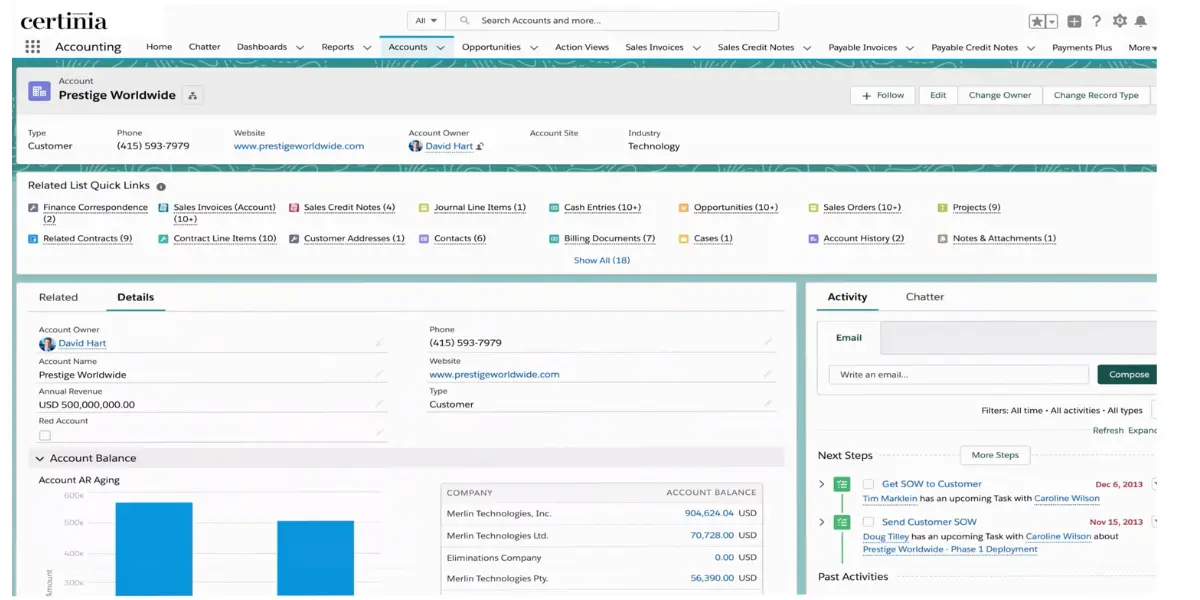Open the Accounts tab dropdown chevron

[439, 47]
